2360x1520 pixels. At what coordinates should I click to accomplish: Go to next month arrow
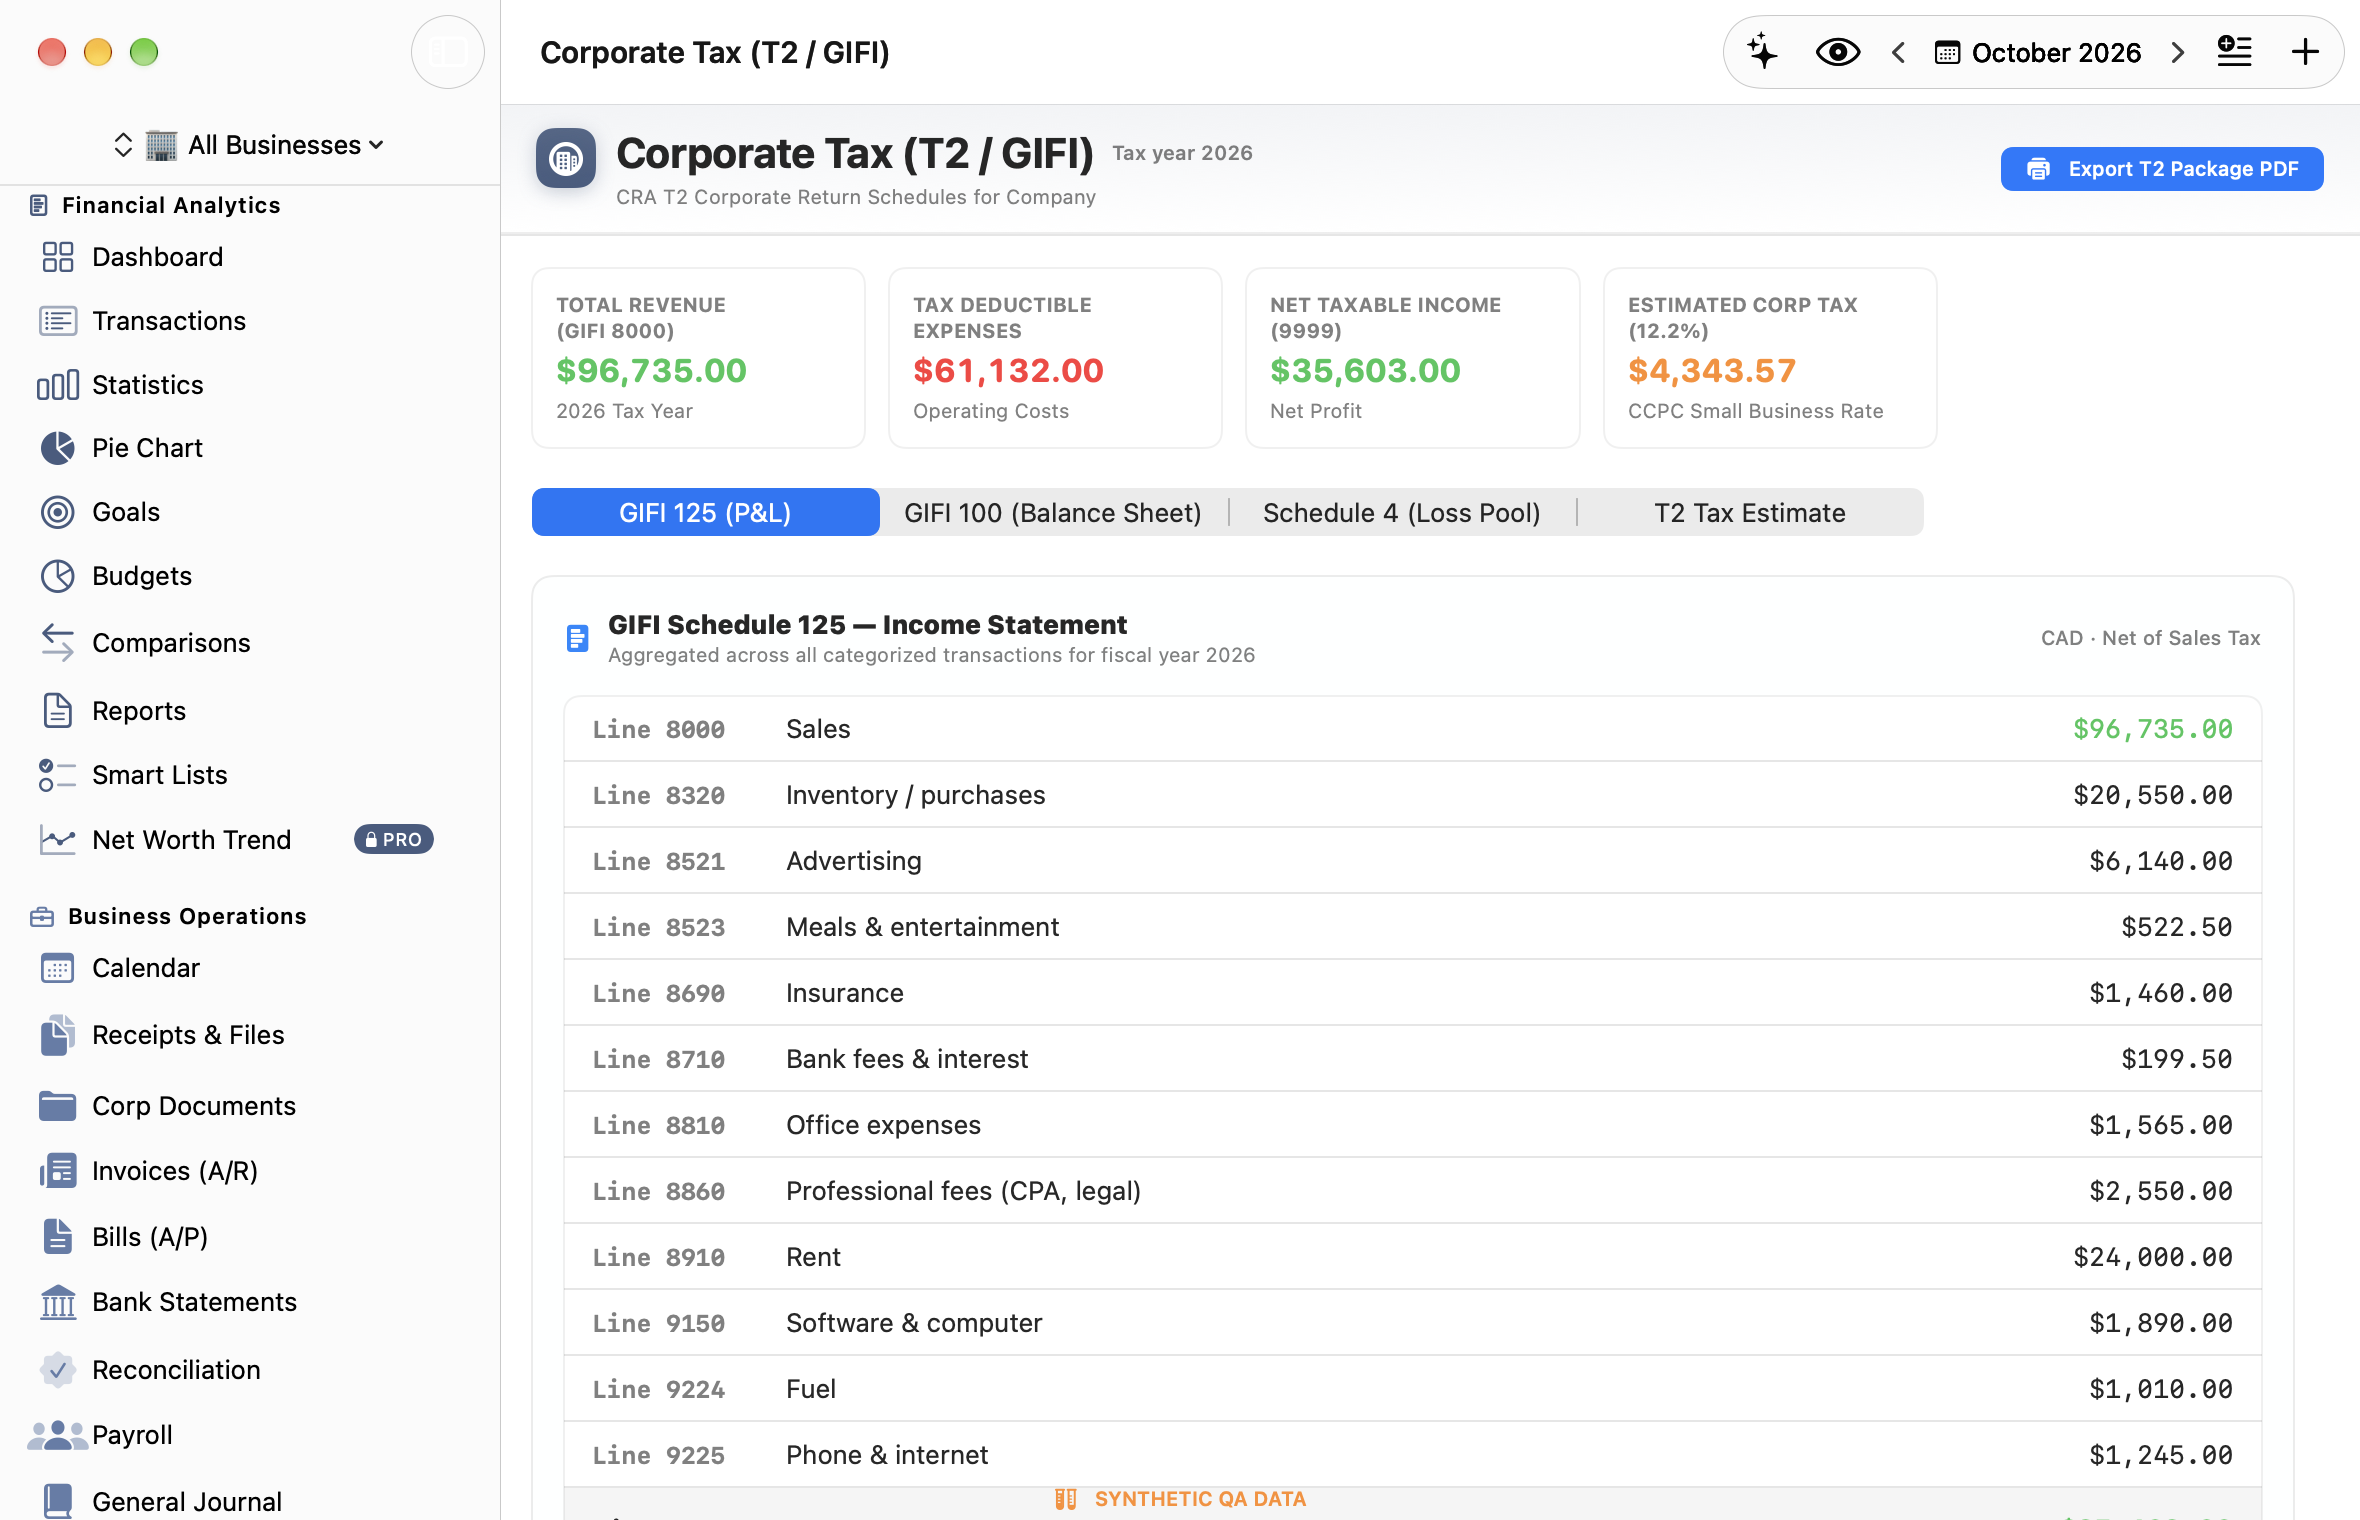[x=2178, y=52]
